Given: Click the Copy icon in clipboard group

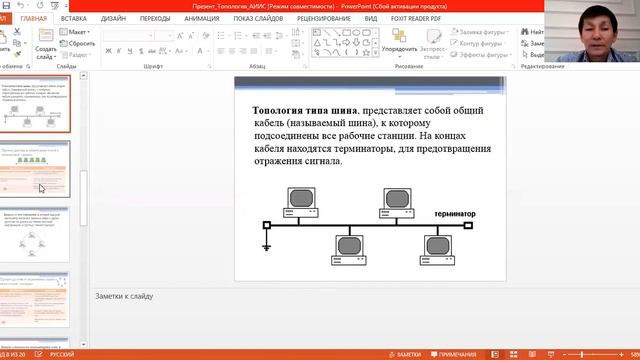Looking at the screenshot, I should pyautogui.click(x=17, y=43).
